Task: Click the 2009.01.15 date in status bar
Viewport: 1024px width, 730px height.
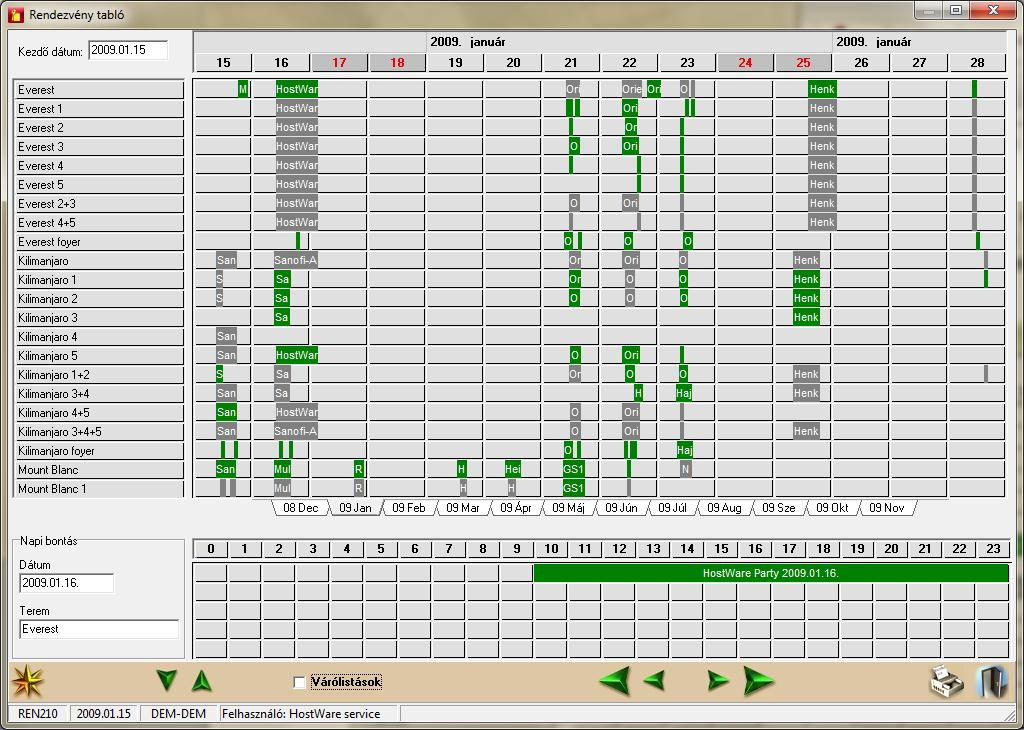Action: [x=103, y=714]
